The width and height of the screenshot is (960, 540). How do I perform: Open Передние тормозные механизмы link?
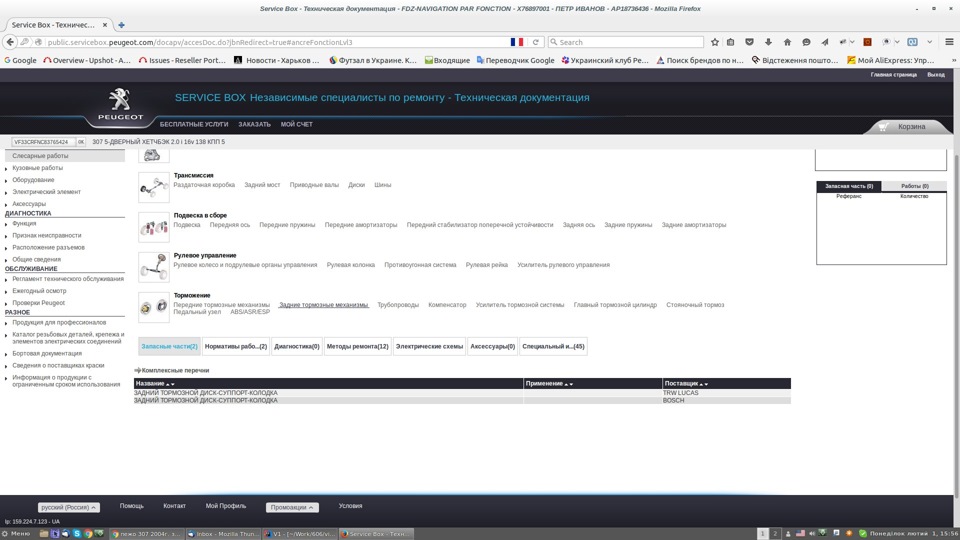(x=221, y=304)
